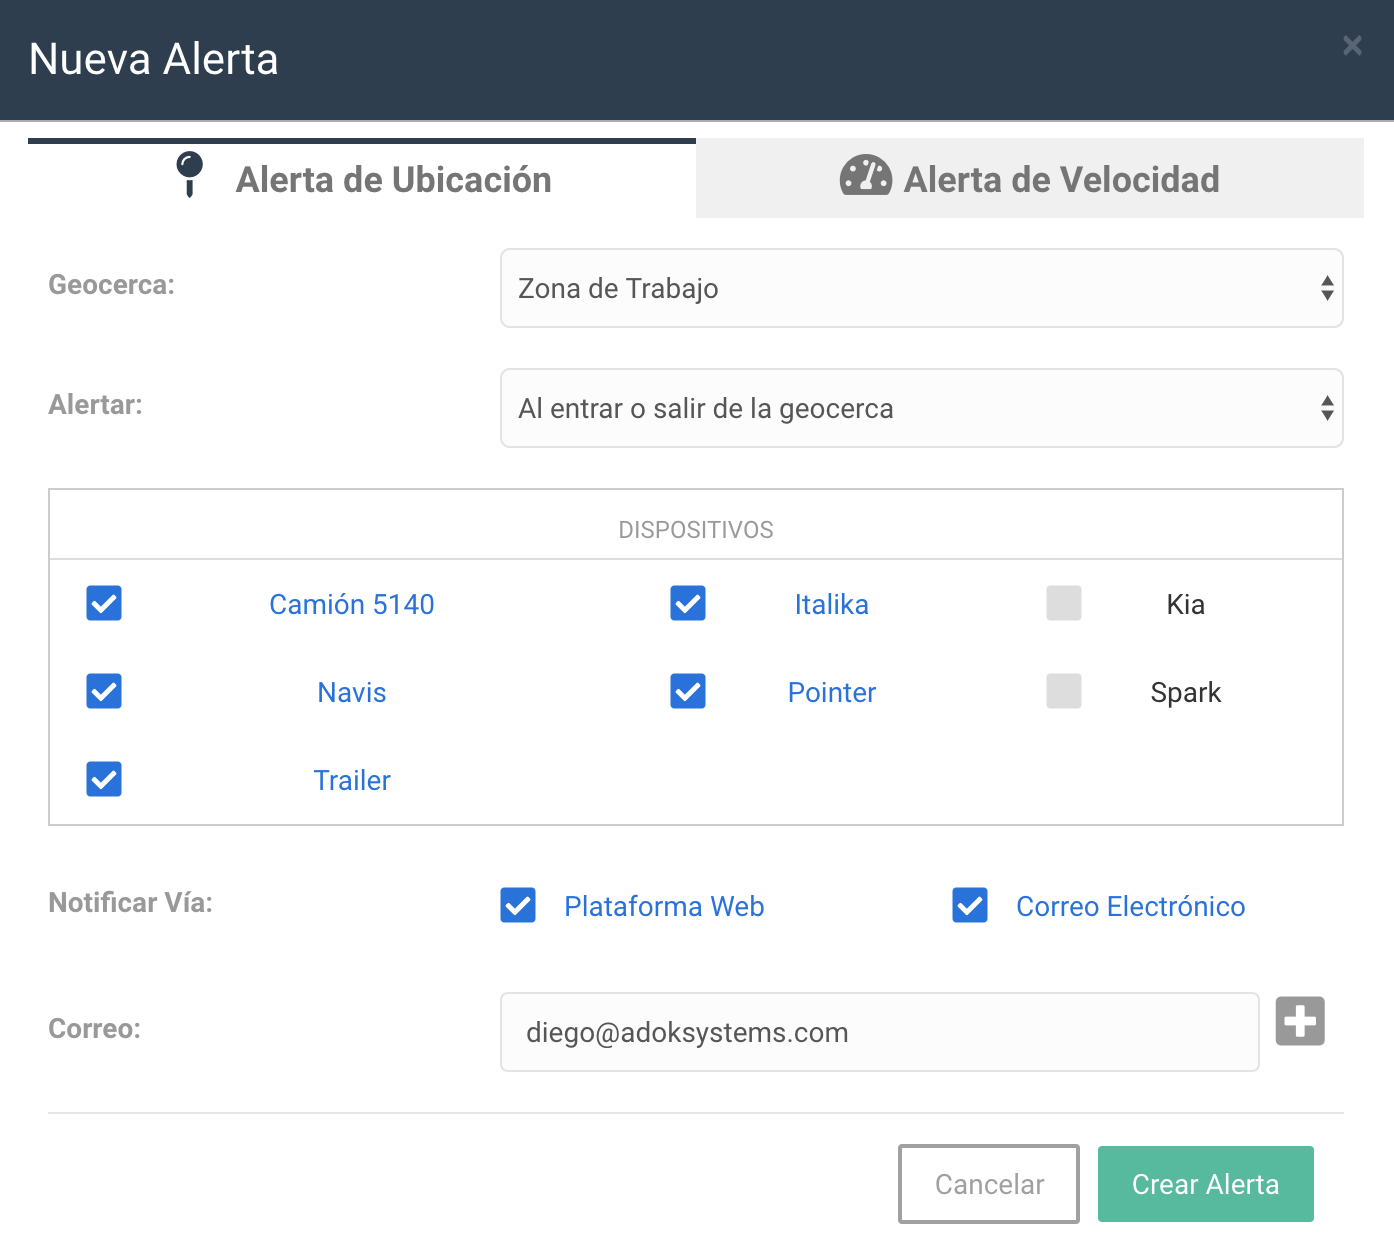Uncheck the Italika device checkbox
The width and height of the screenshot is (1394, 1234).
click(688, 603)
